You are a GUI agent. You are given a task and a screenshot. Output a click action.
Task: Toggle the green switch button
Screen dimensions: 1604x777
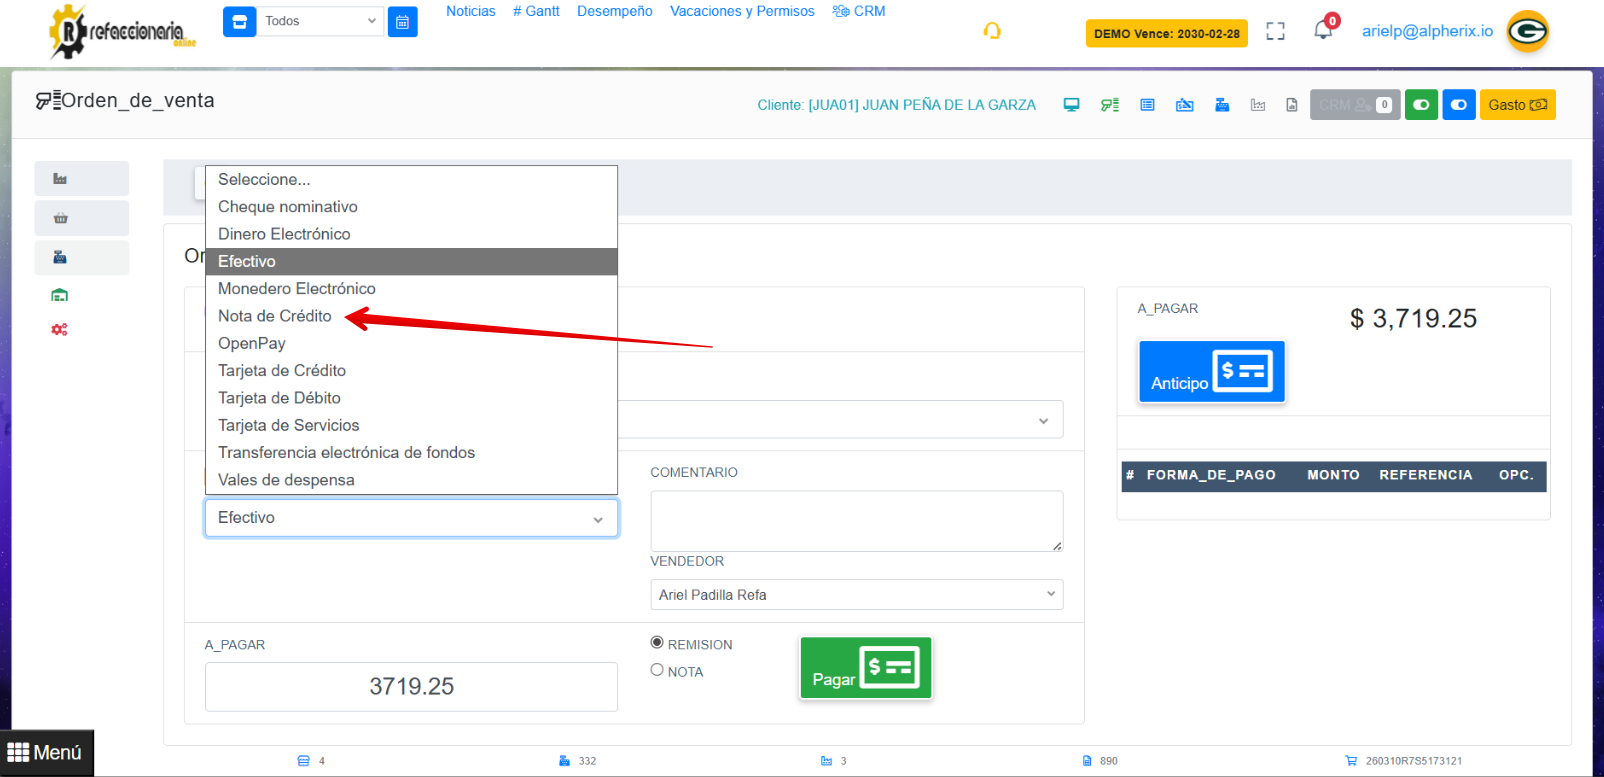pos(1421,105)
